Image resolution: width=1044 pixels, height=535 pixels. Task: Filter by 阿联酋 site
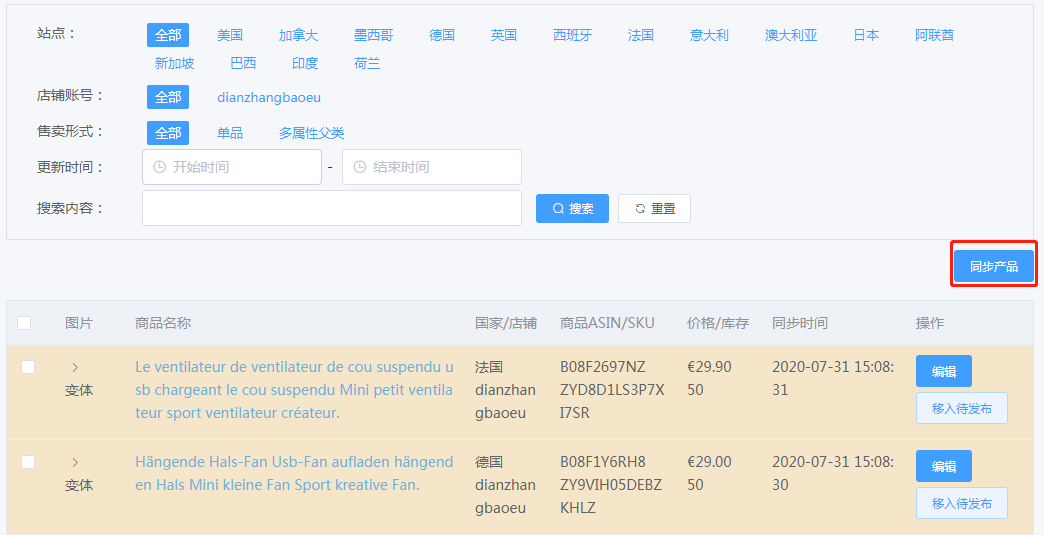pyautogui.click(x=935, y=35)
